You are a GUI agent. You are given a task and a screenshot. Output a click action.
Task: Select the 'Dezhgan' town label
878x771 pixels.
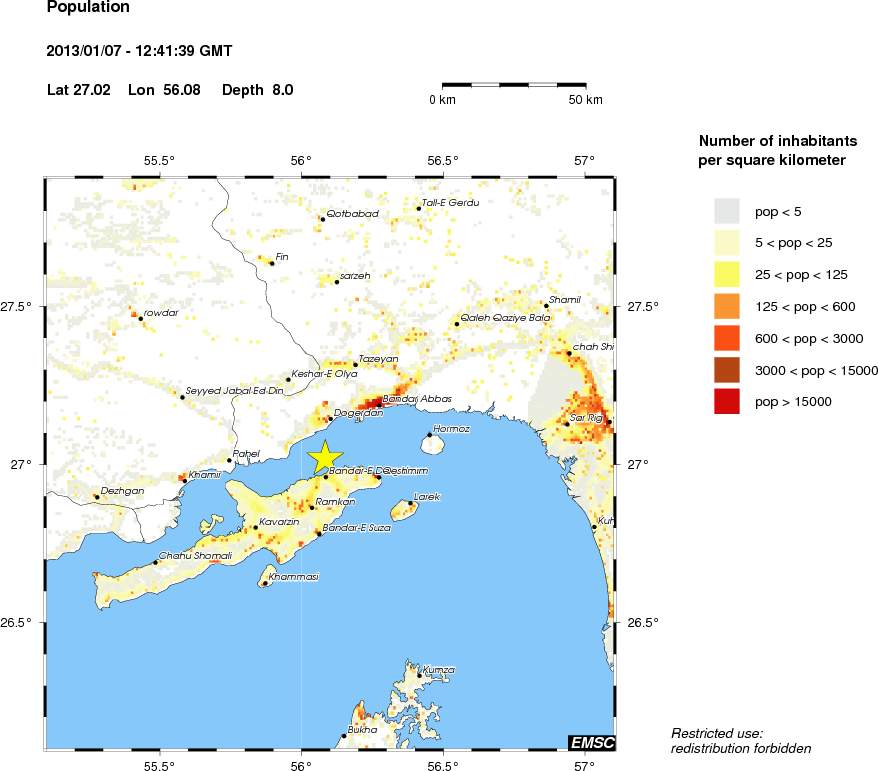[122, 491]
